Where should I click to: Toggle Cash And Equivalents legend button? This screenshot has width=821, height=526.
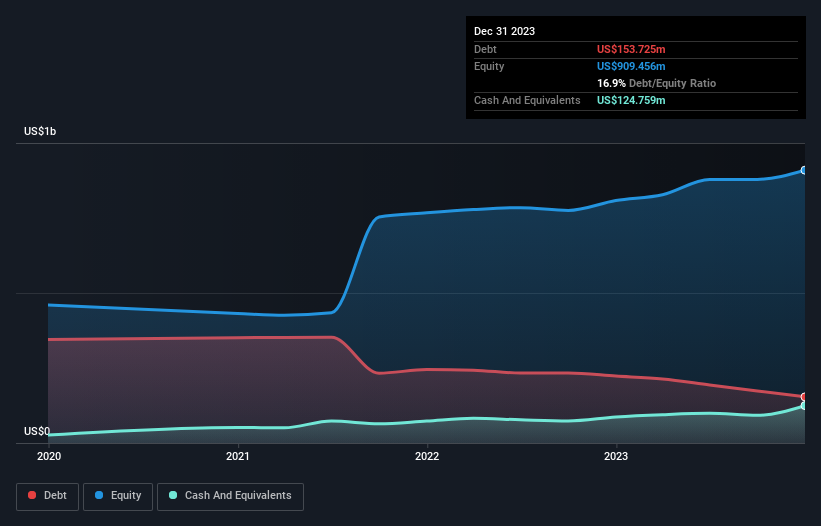click(230, 496)
